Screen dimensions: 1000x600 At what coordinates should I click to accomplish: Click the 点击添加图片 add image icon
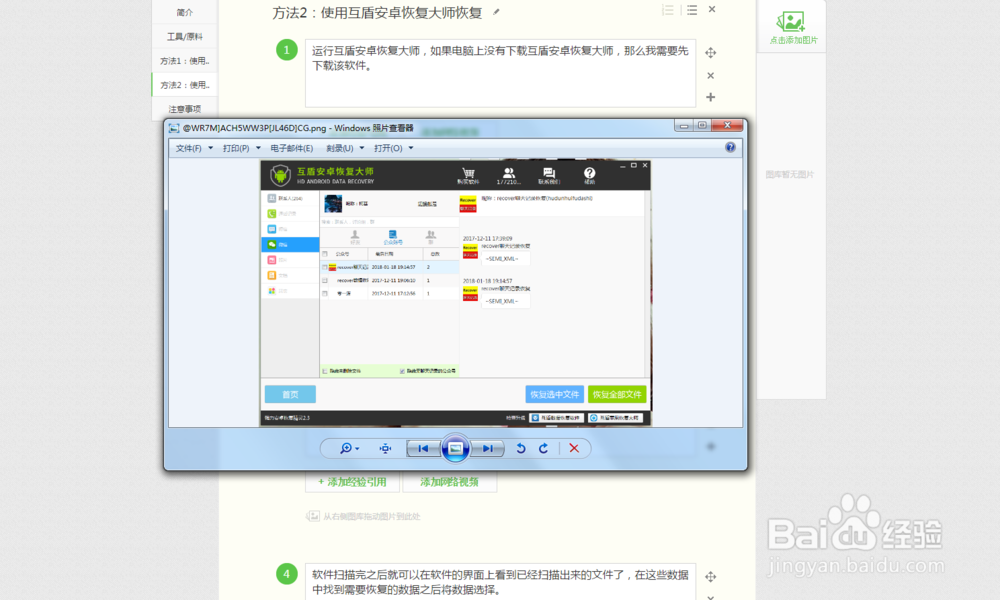(791, 22)
